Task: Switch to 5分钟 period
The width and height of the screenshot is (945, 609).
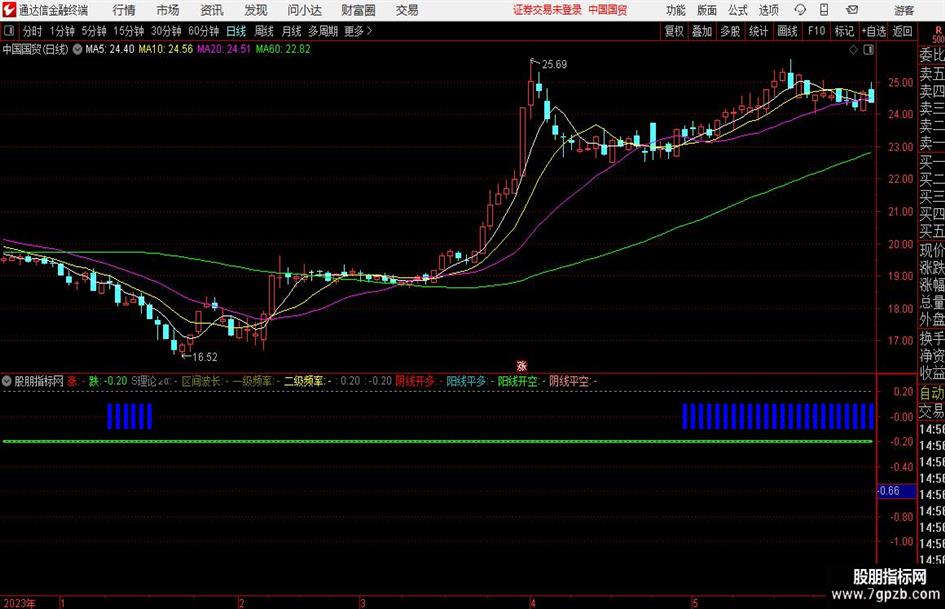Action: click(93, 31)
